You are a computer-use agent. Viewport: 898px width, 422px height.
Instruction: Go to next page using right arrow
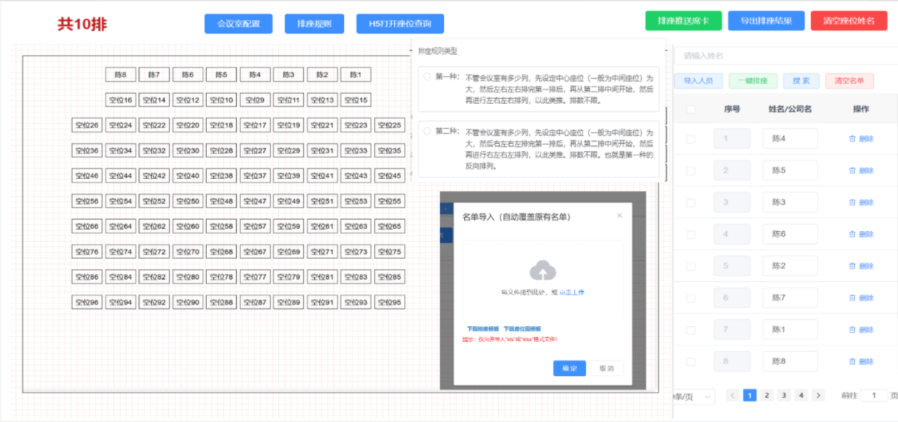pos(818,396)
